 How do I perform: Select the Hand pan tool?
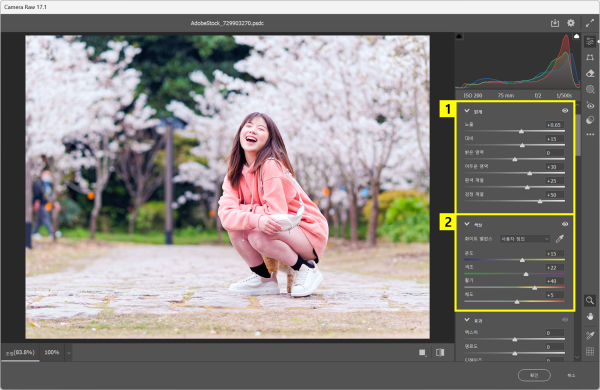pyautogui.click(x=590, y=317)
